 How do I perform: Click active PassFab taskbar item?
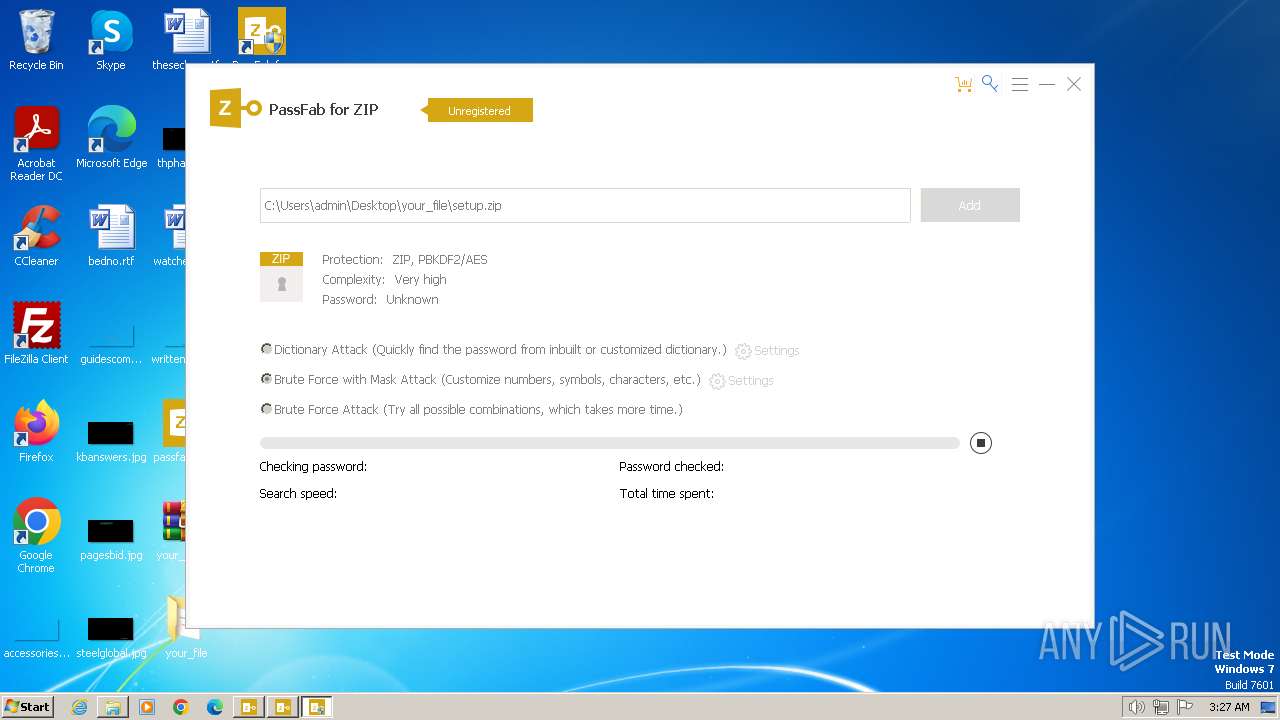(x=317, y=707)
